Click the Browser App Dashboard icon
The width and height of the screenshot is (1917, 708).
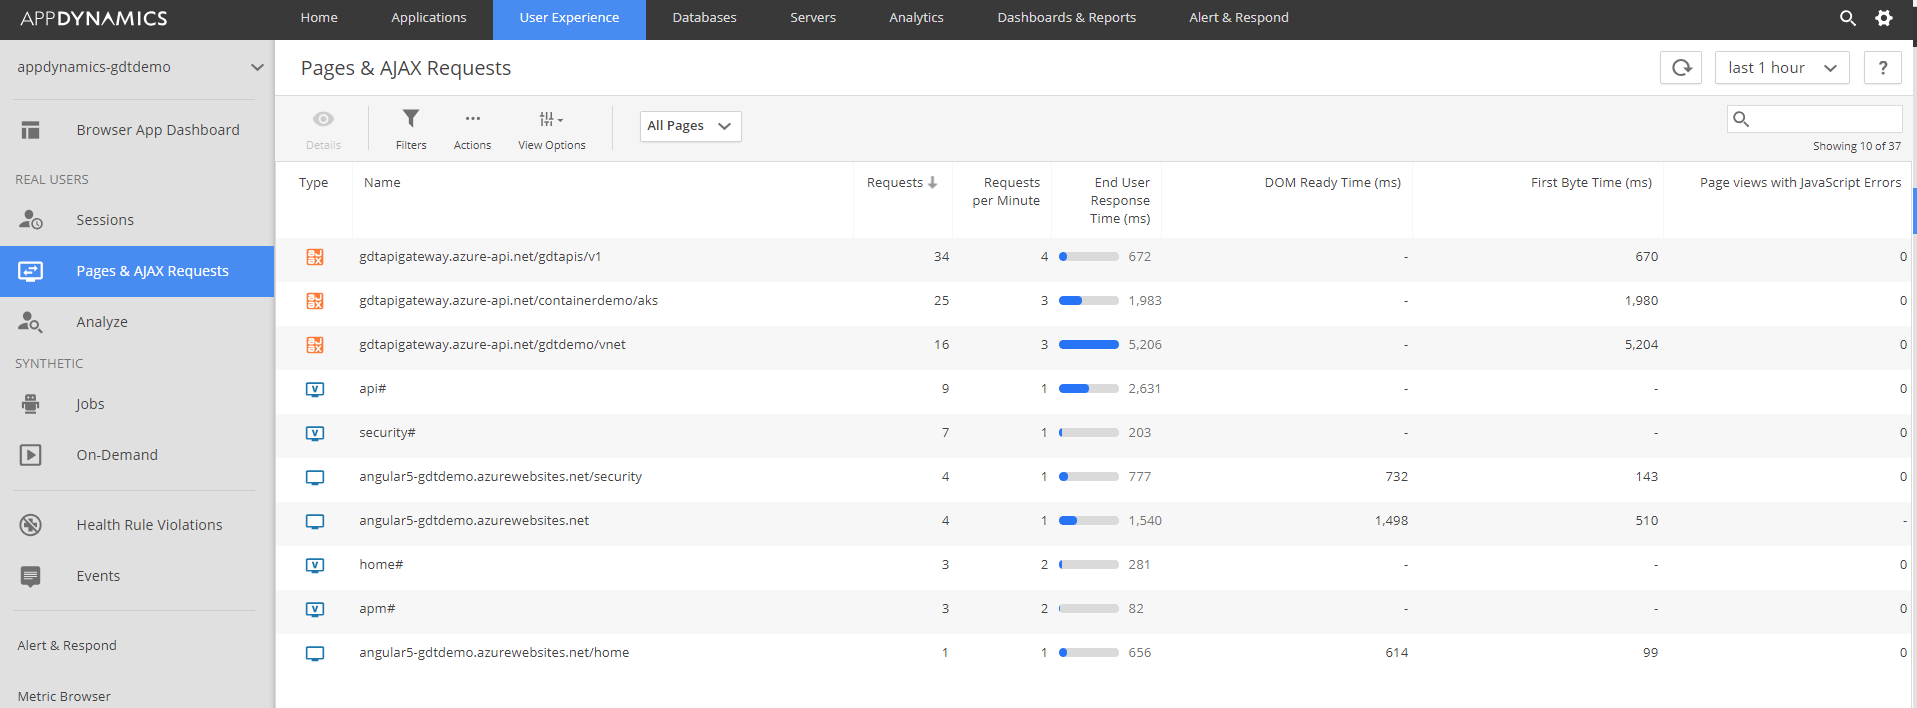tap(31, 130)
